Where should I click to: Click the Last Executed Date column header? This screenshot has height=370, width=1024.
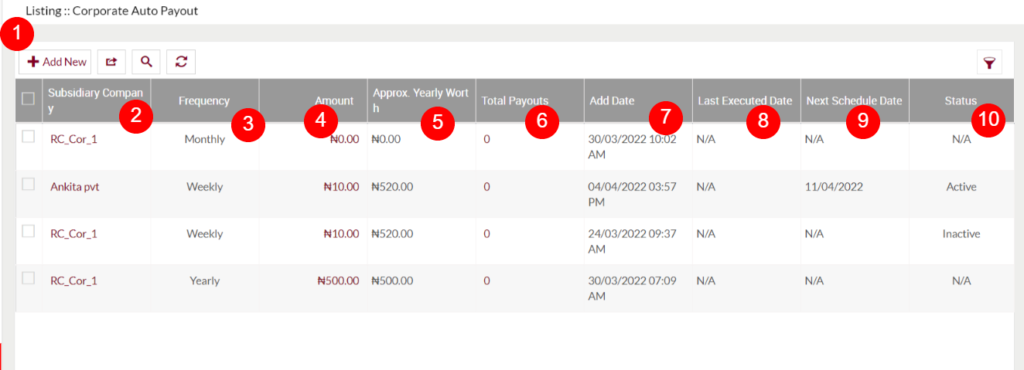point(745,100)
